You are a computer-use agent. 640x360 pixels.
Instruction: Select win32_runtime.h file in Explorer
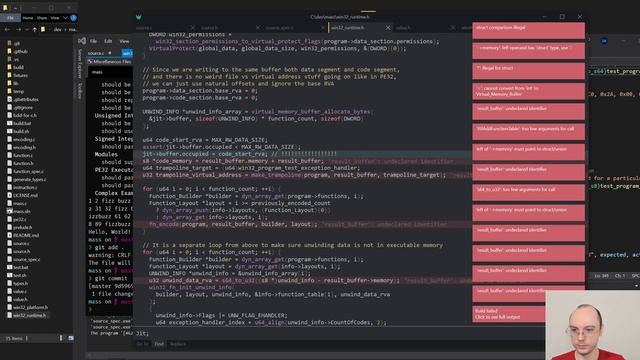(27, 316)
